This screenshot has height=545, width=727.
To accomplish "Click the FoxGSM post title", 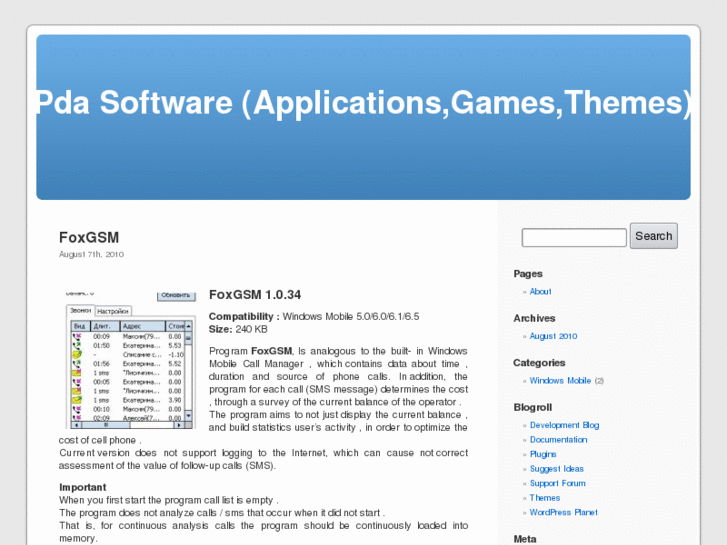I will pos(89,237).
